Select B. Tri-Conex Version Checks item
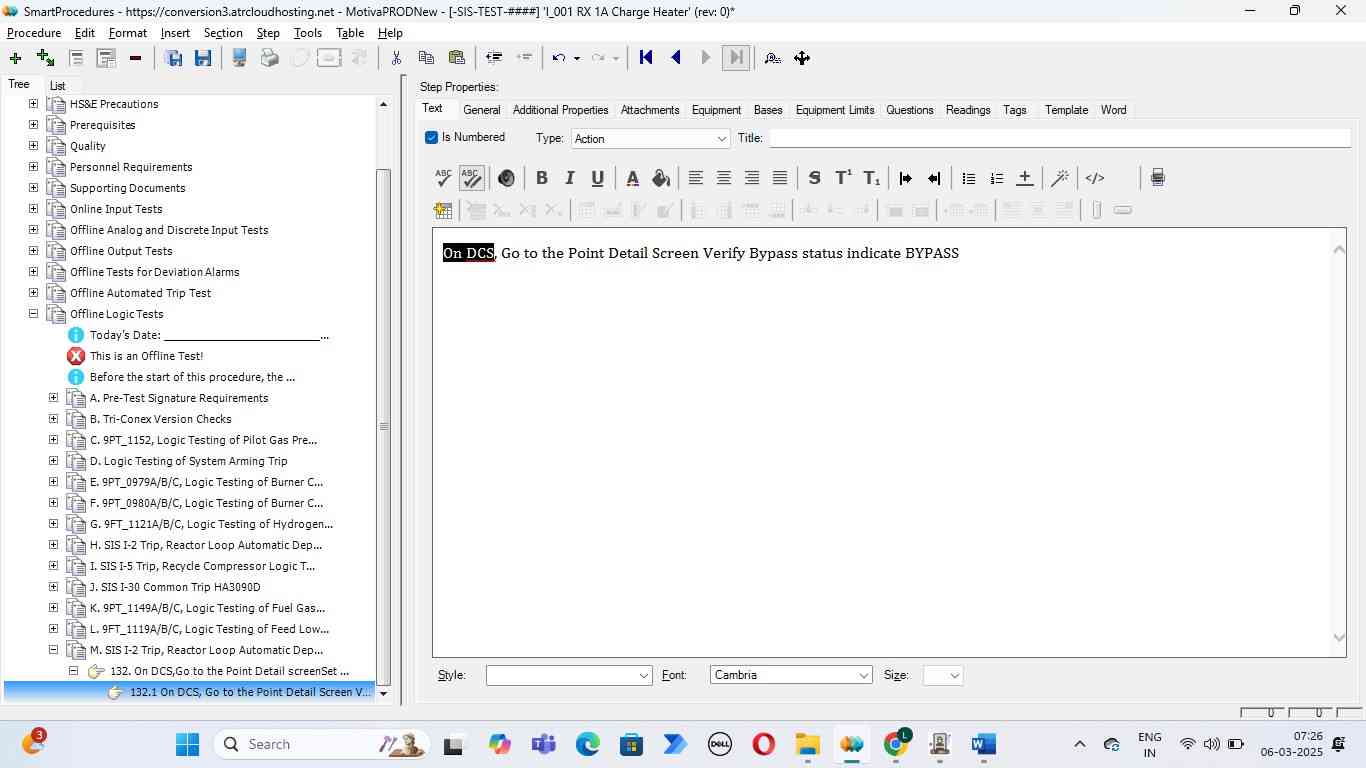This screenshot has width=1366, height=768. point(161,419)
